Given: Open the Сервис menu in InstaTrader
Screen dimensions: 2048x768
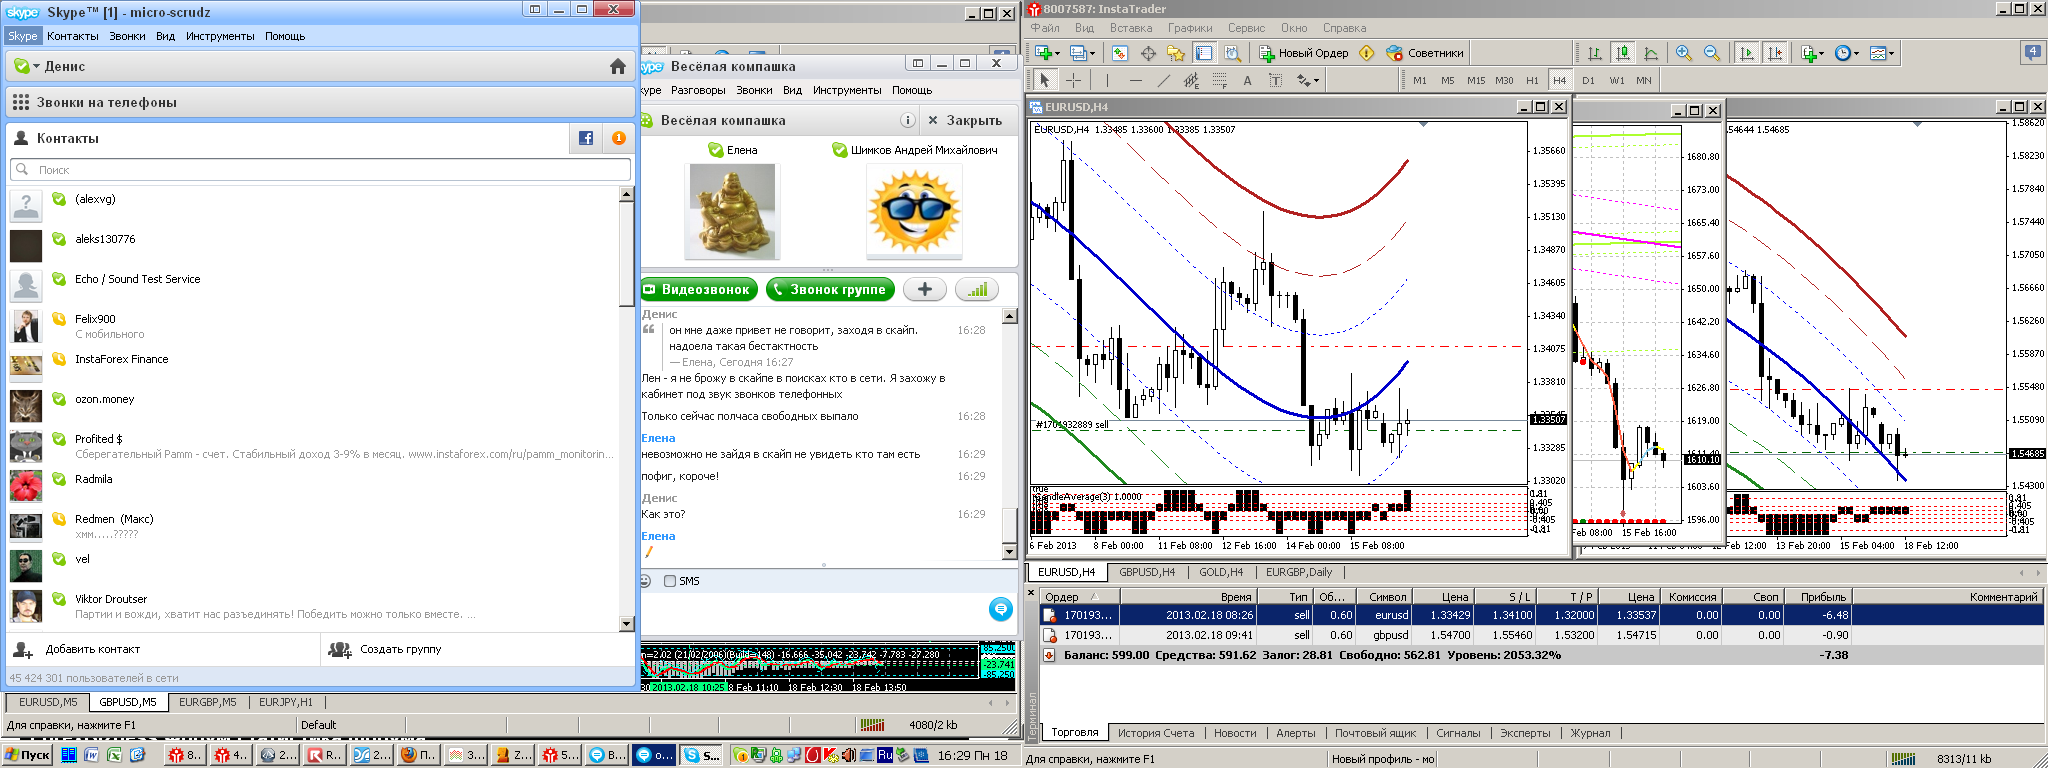Looking at the screenshot, I should click(1246, 28).
